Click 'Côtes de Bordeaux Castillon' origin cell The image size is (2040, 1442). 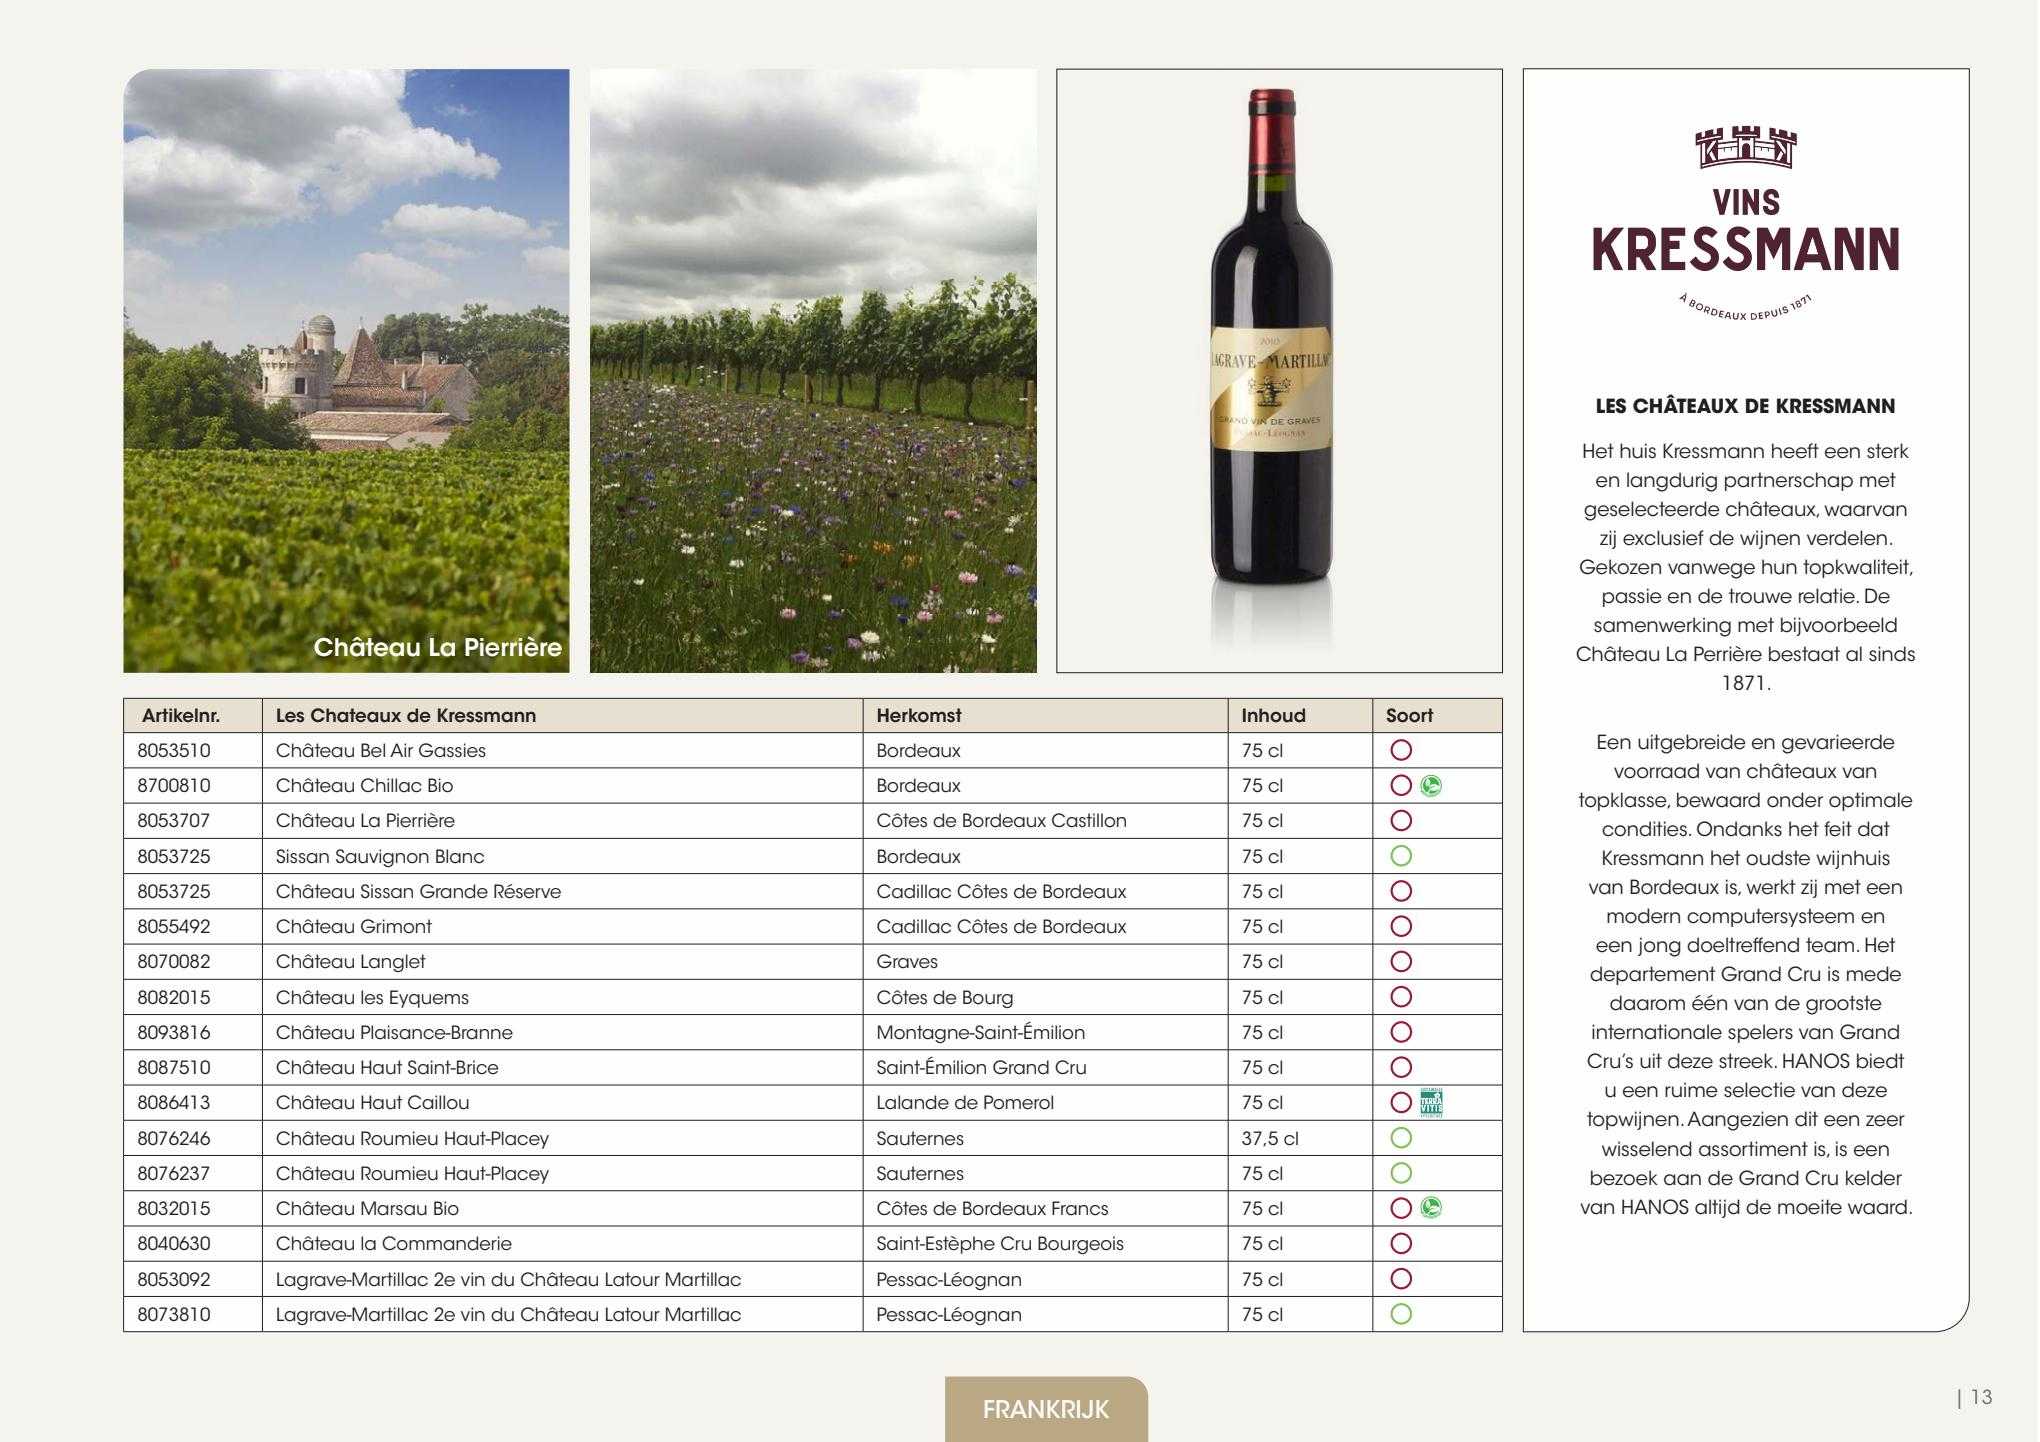point(1001,821)
